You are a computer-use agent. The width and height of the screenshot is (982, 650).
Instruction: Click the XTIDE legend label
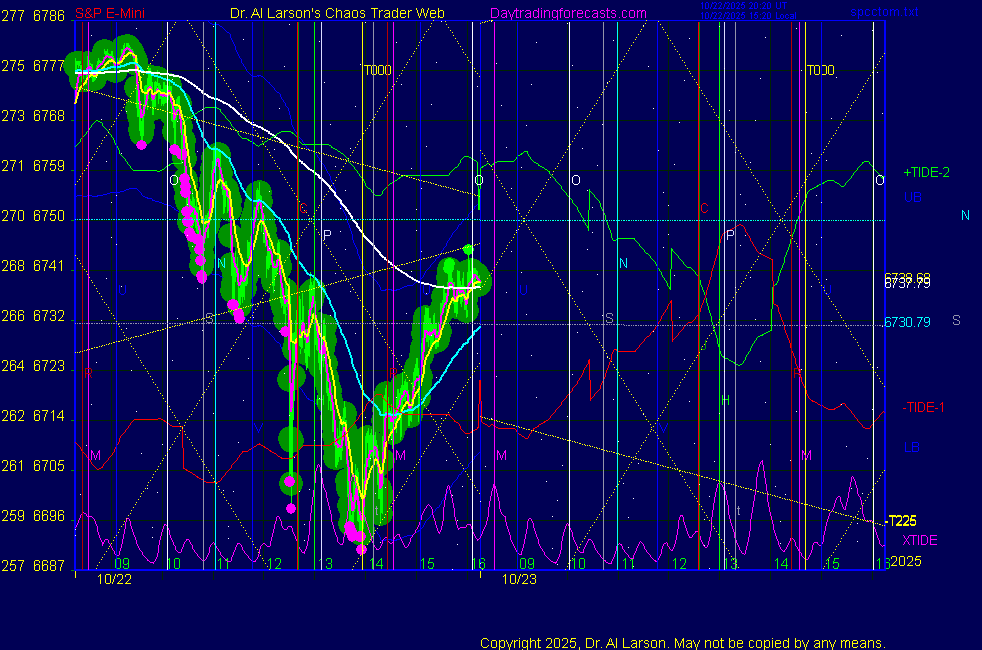(919, 540)
